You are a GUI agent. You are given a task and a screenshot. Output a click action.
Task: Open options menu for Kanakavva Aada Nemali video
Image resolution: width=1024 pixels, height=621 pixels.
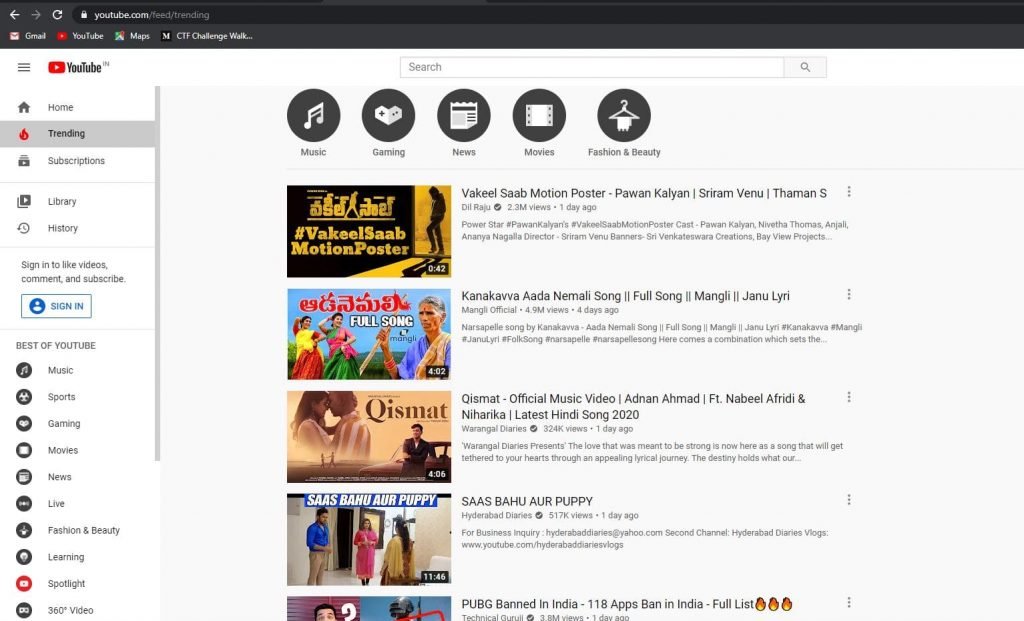(849, 295)
